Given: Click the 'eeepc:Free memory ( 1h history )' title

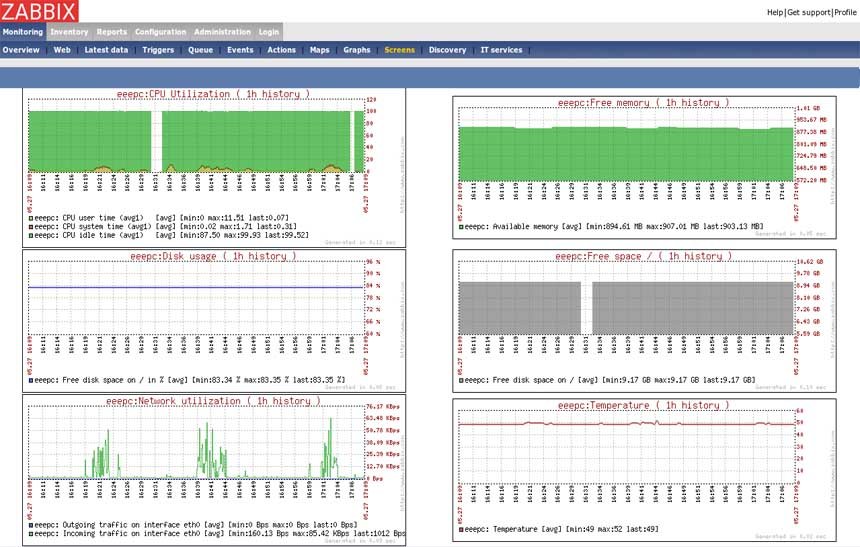Looking at the screenshot, I should tap(643, 103).
